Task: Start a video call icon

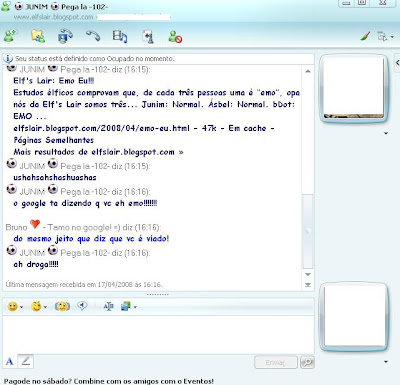Action: pyautogui.click(x=65, y=36)
